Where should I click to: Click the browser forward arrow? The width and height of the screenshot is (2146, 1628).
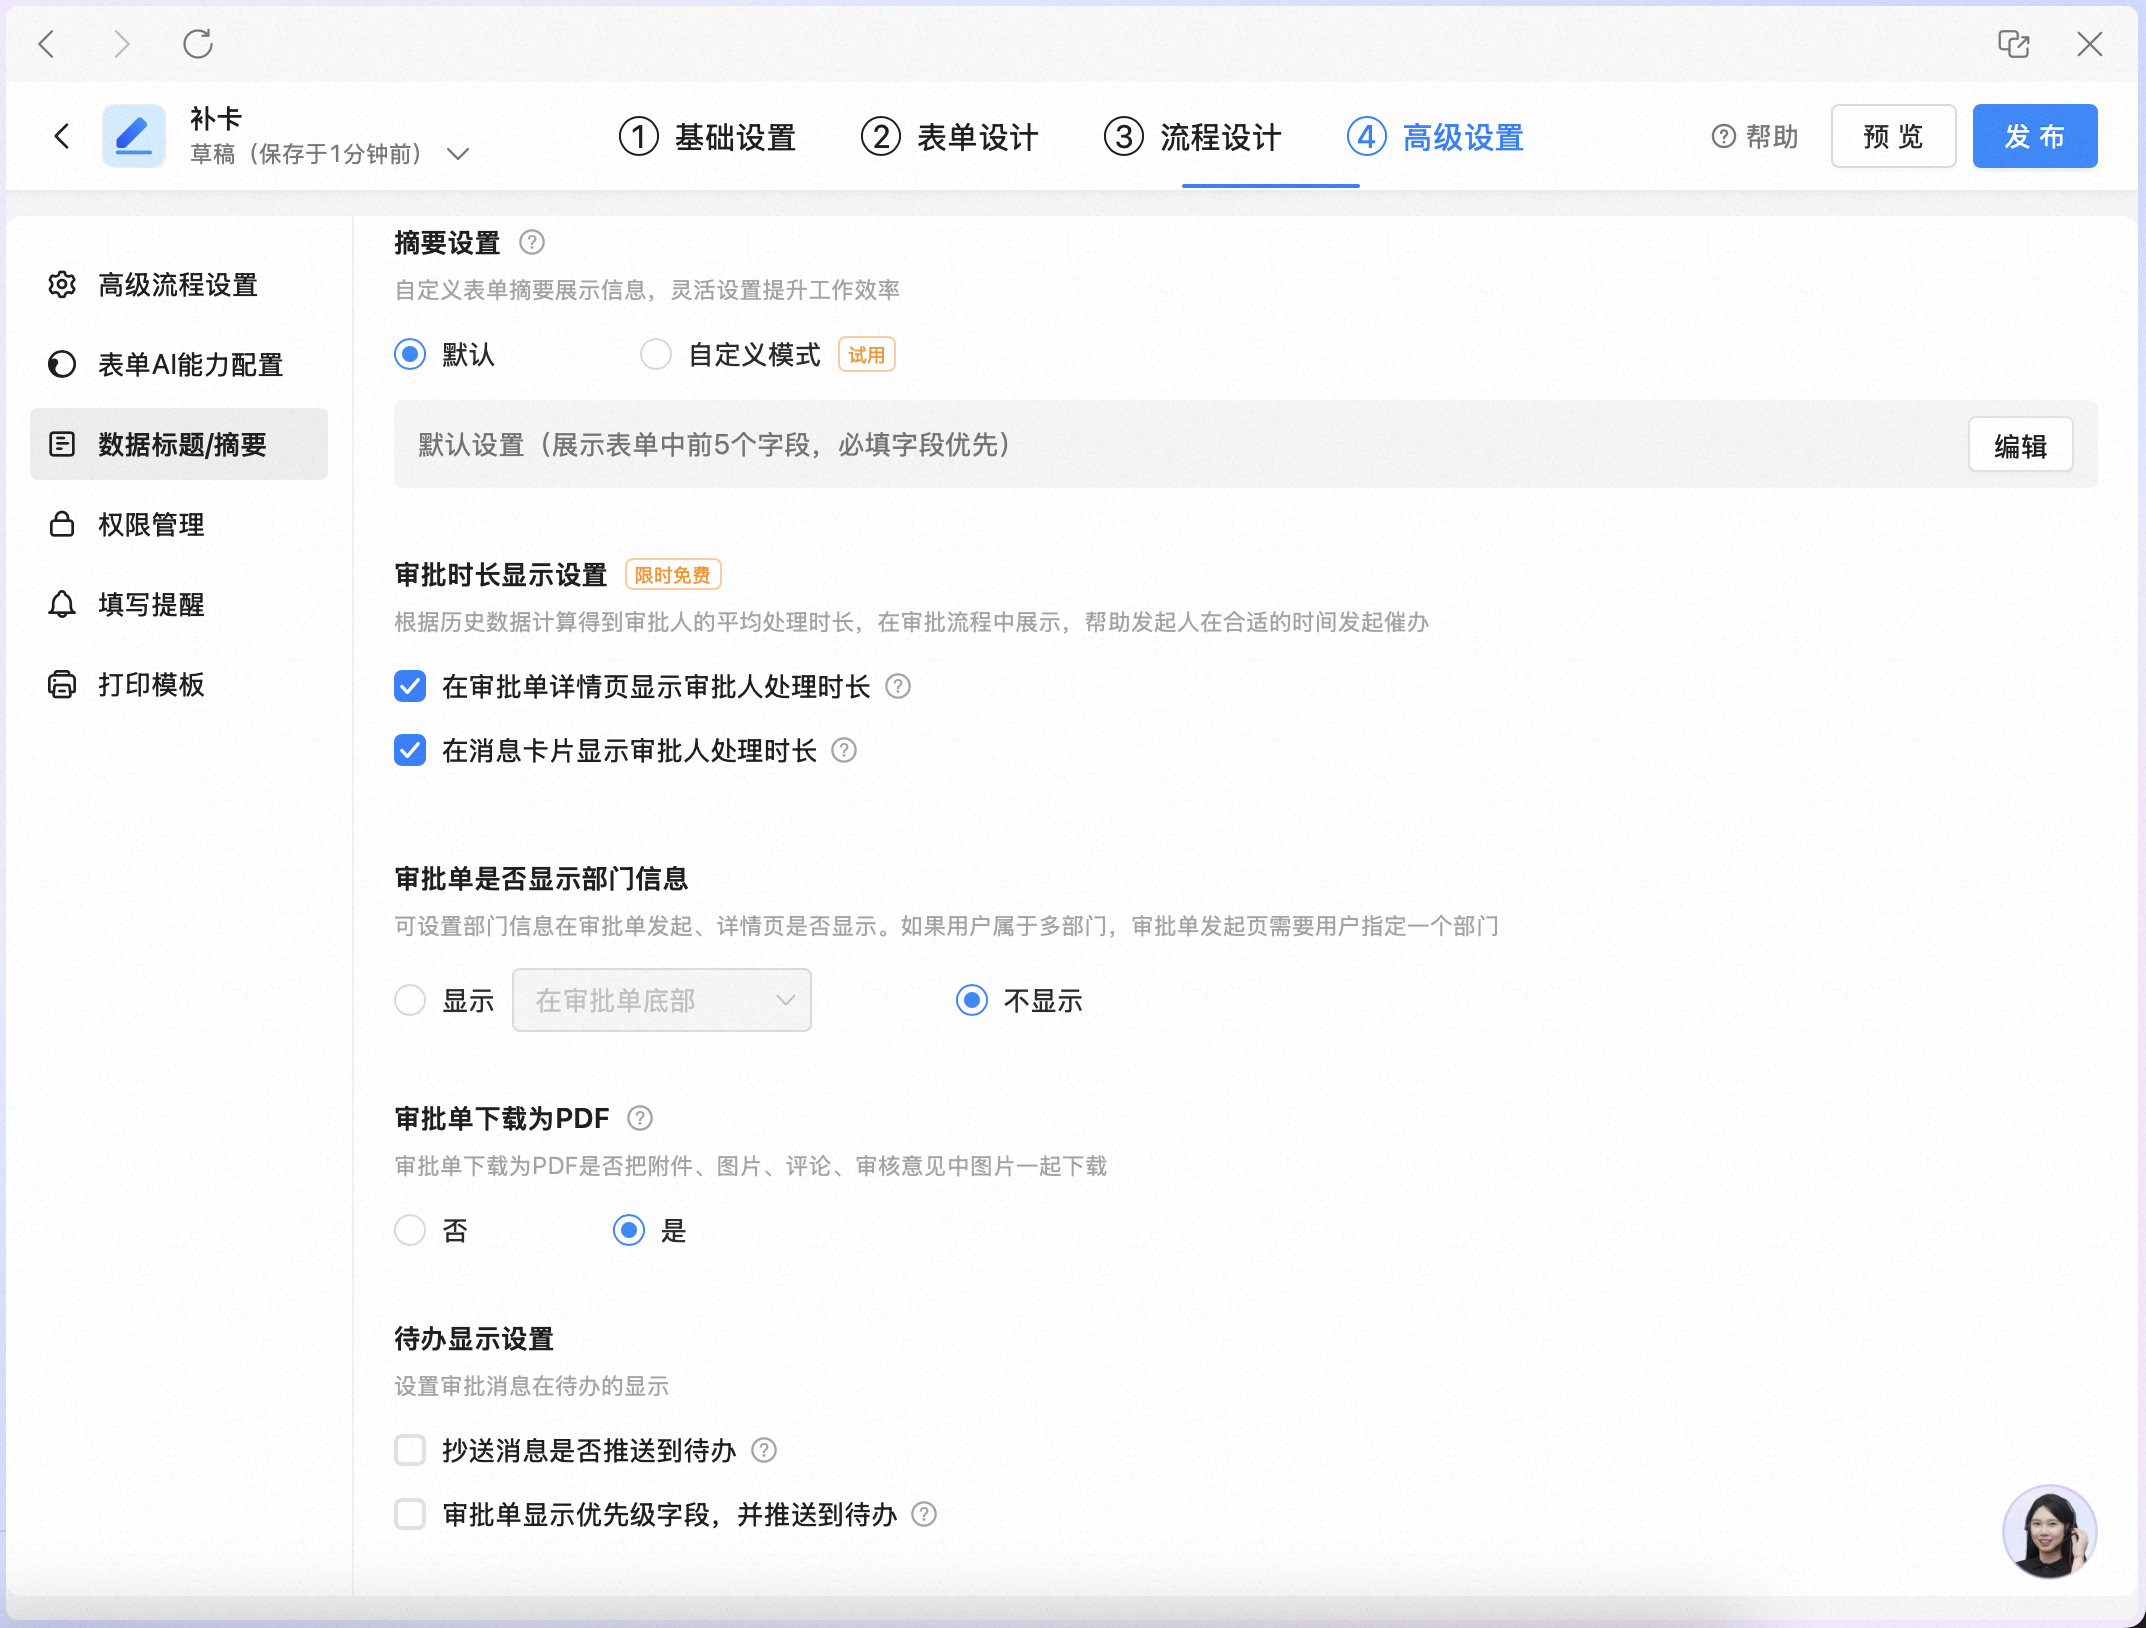(122, 44)
